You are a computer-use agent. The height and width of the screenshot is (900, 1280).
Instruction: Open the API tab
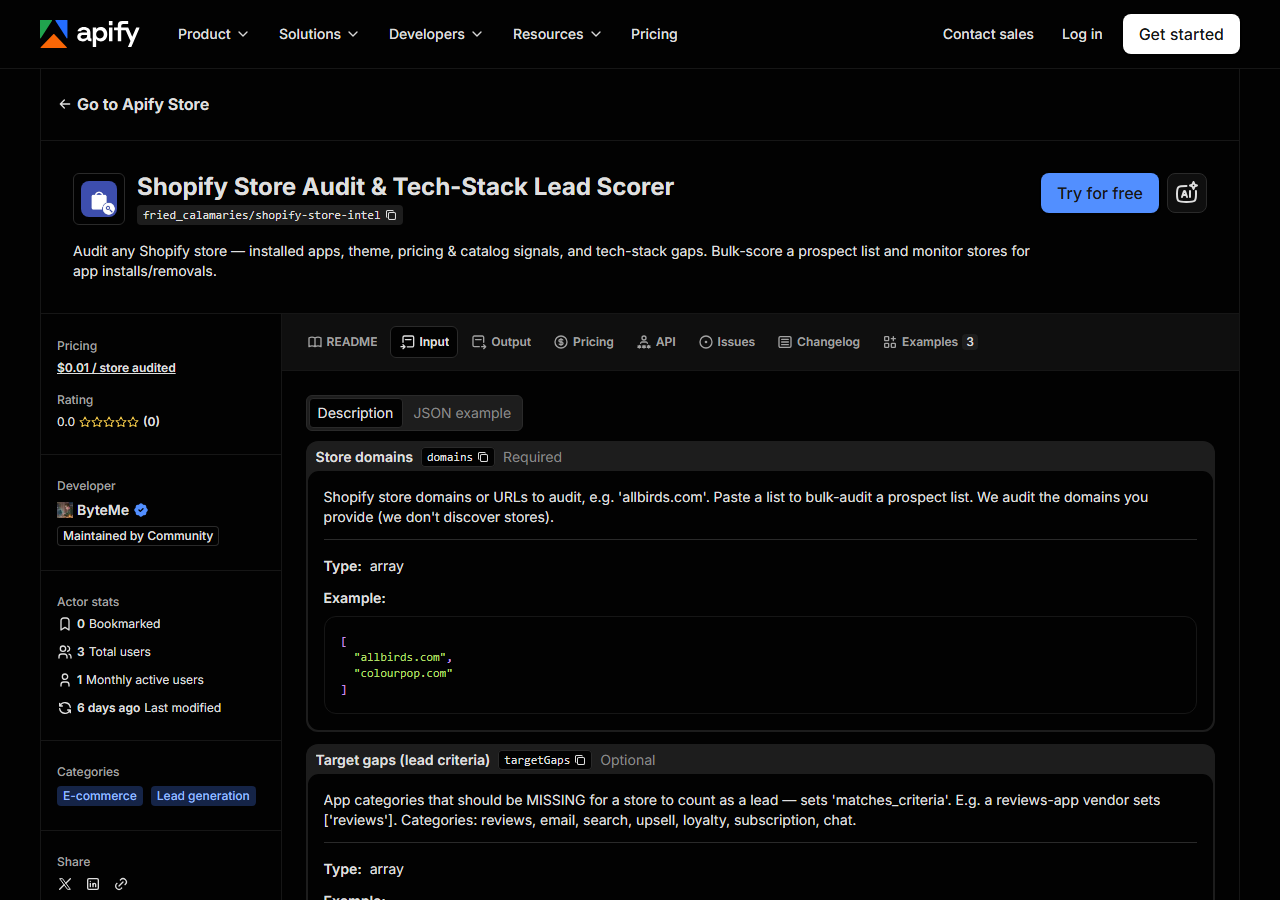pos(656,342)
